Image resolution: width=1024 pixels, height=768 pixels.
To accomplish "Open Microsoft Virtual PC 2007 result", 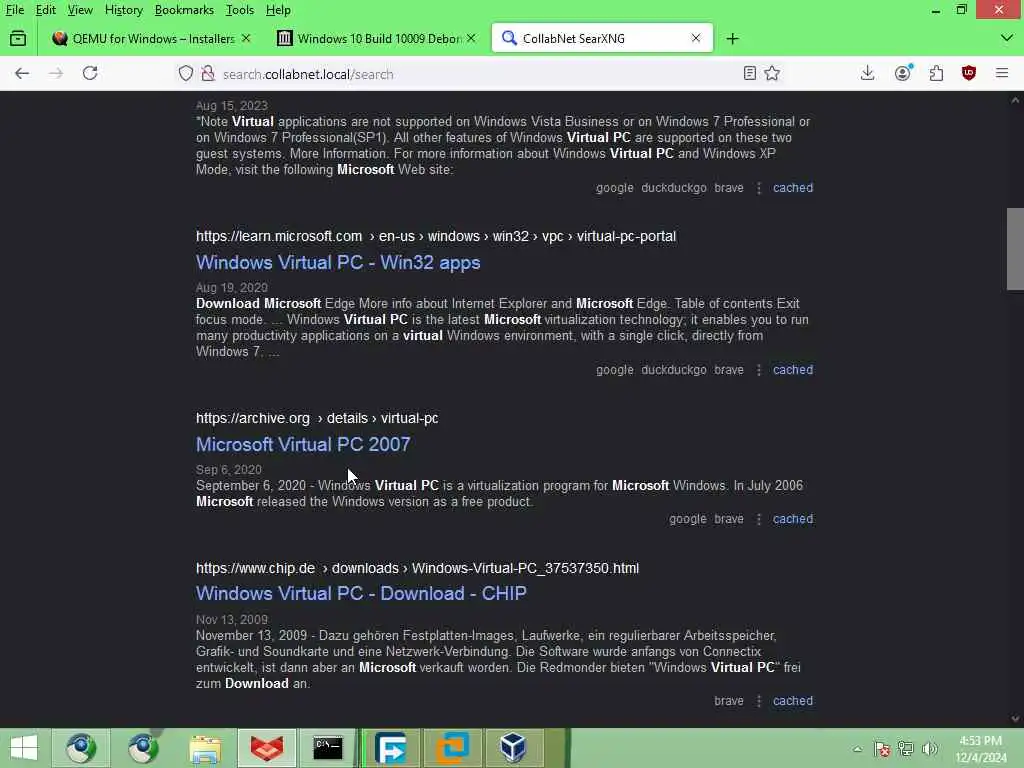I will [303, 445].
